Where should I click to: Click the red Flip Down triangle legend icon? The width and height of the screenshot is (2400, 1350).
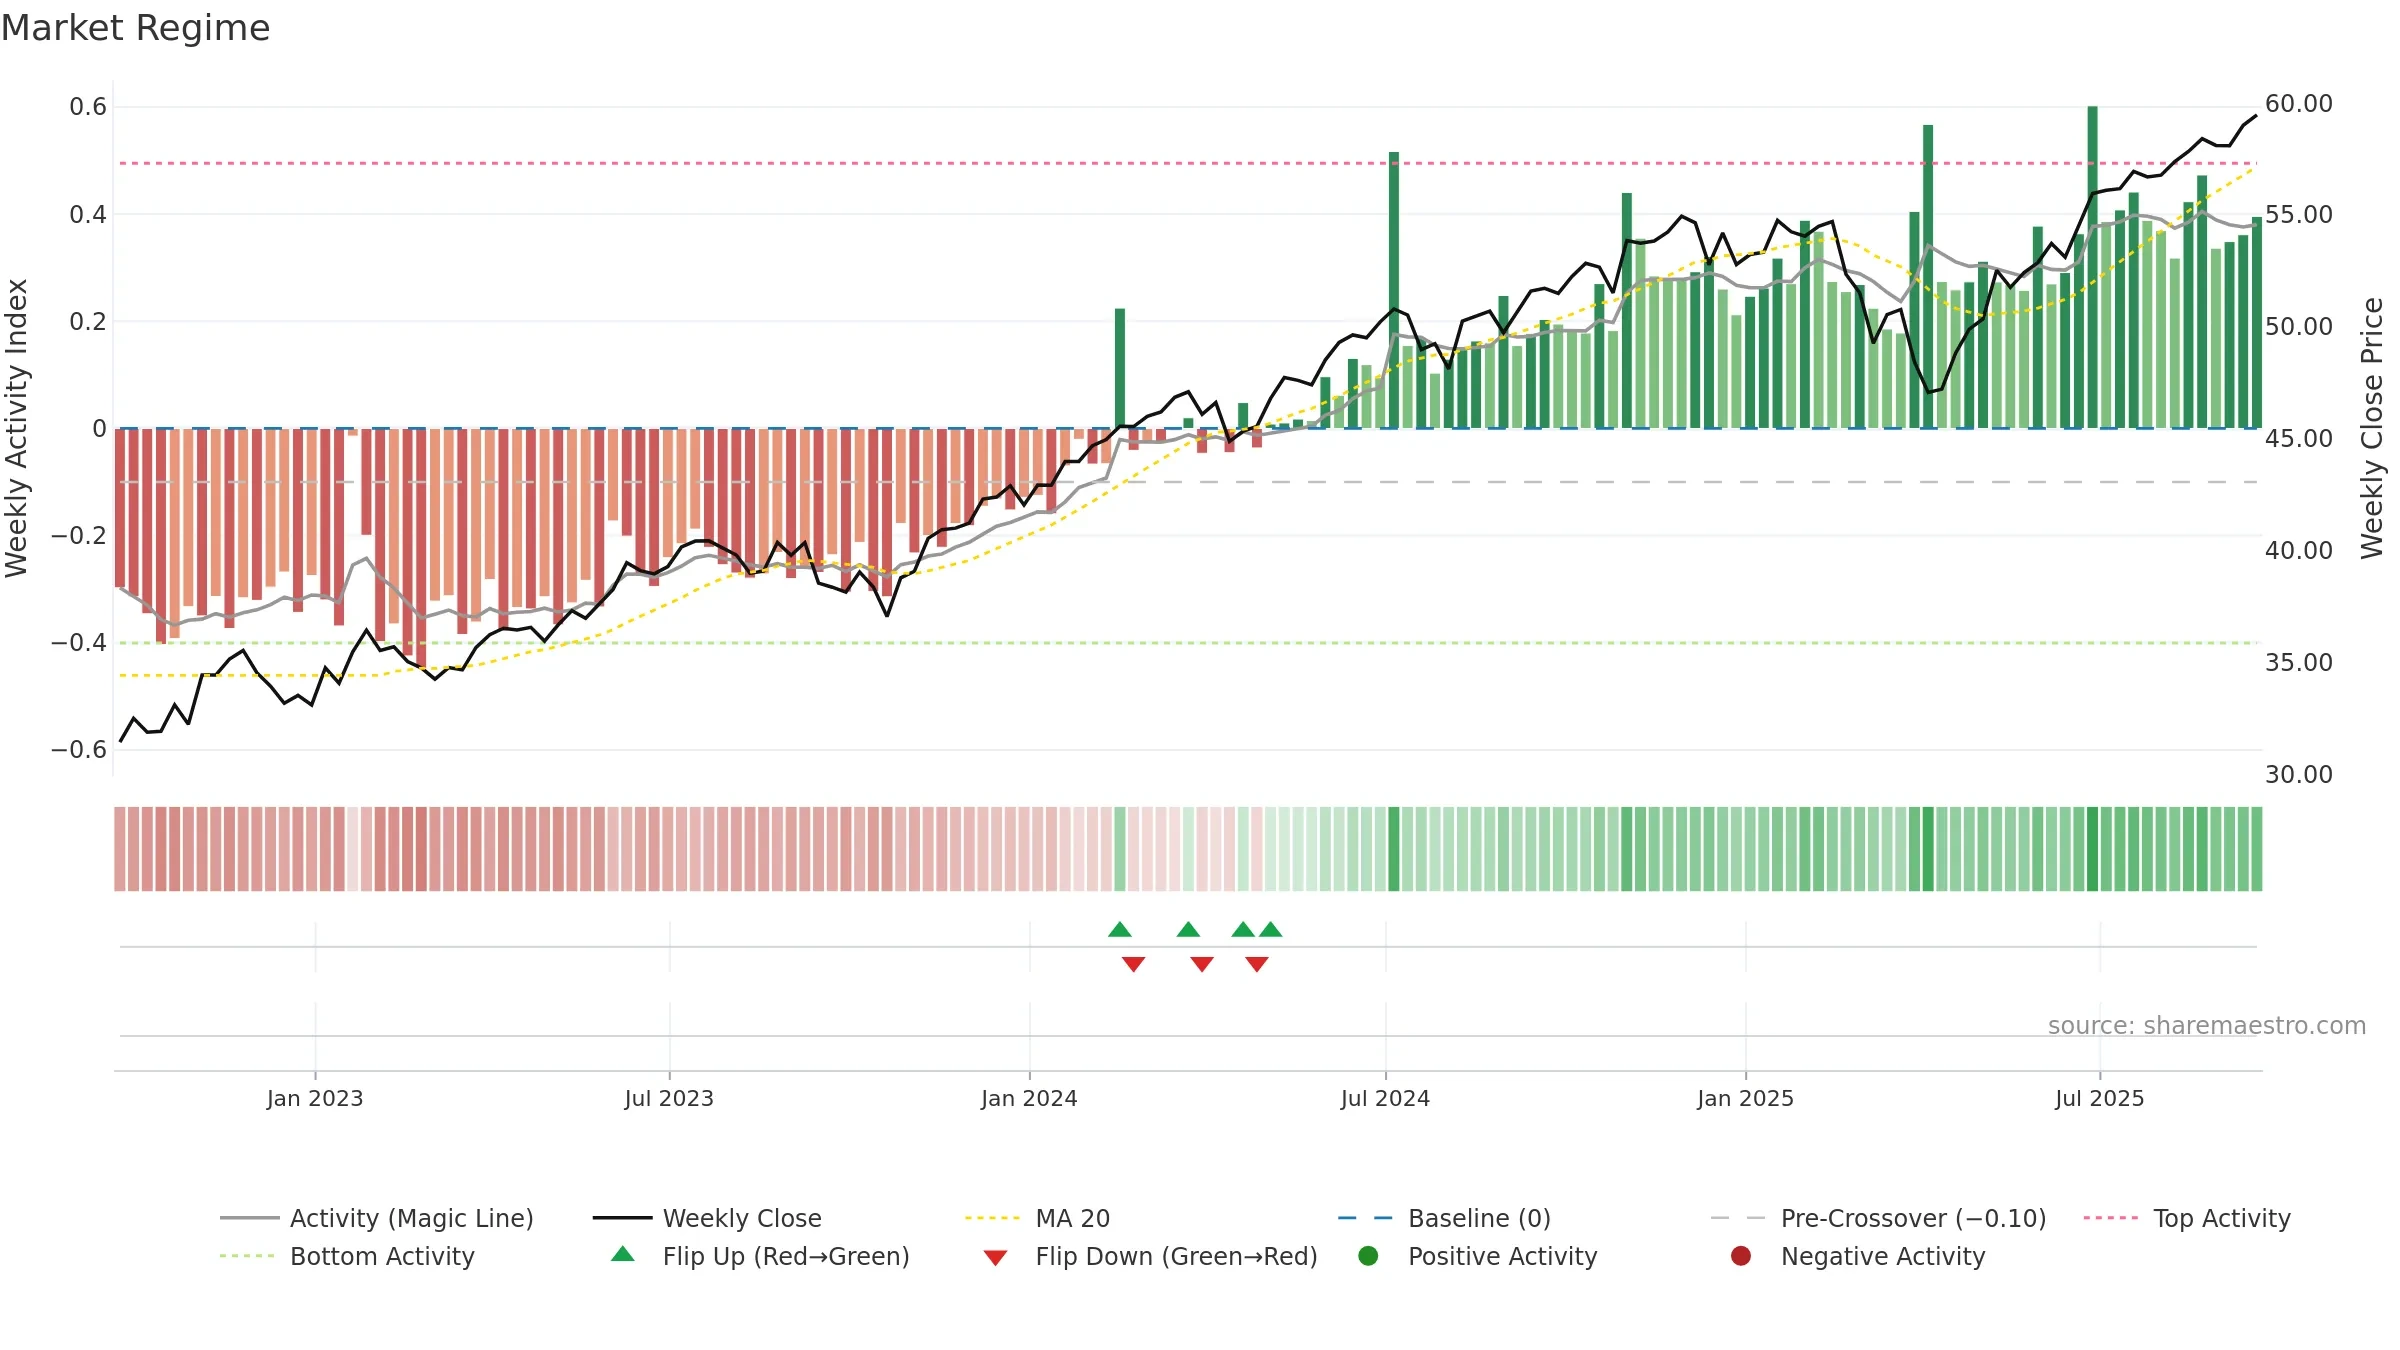pyautogui.click(x=995, y=1258)
